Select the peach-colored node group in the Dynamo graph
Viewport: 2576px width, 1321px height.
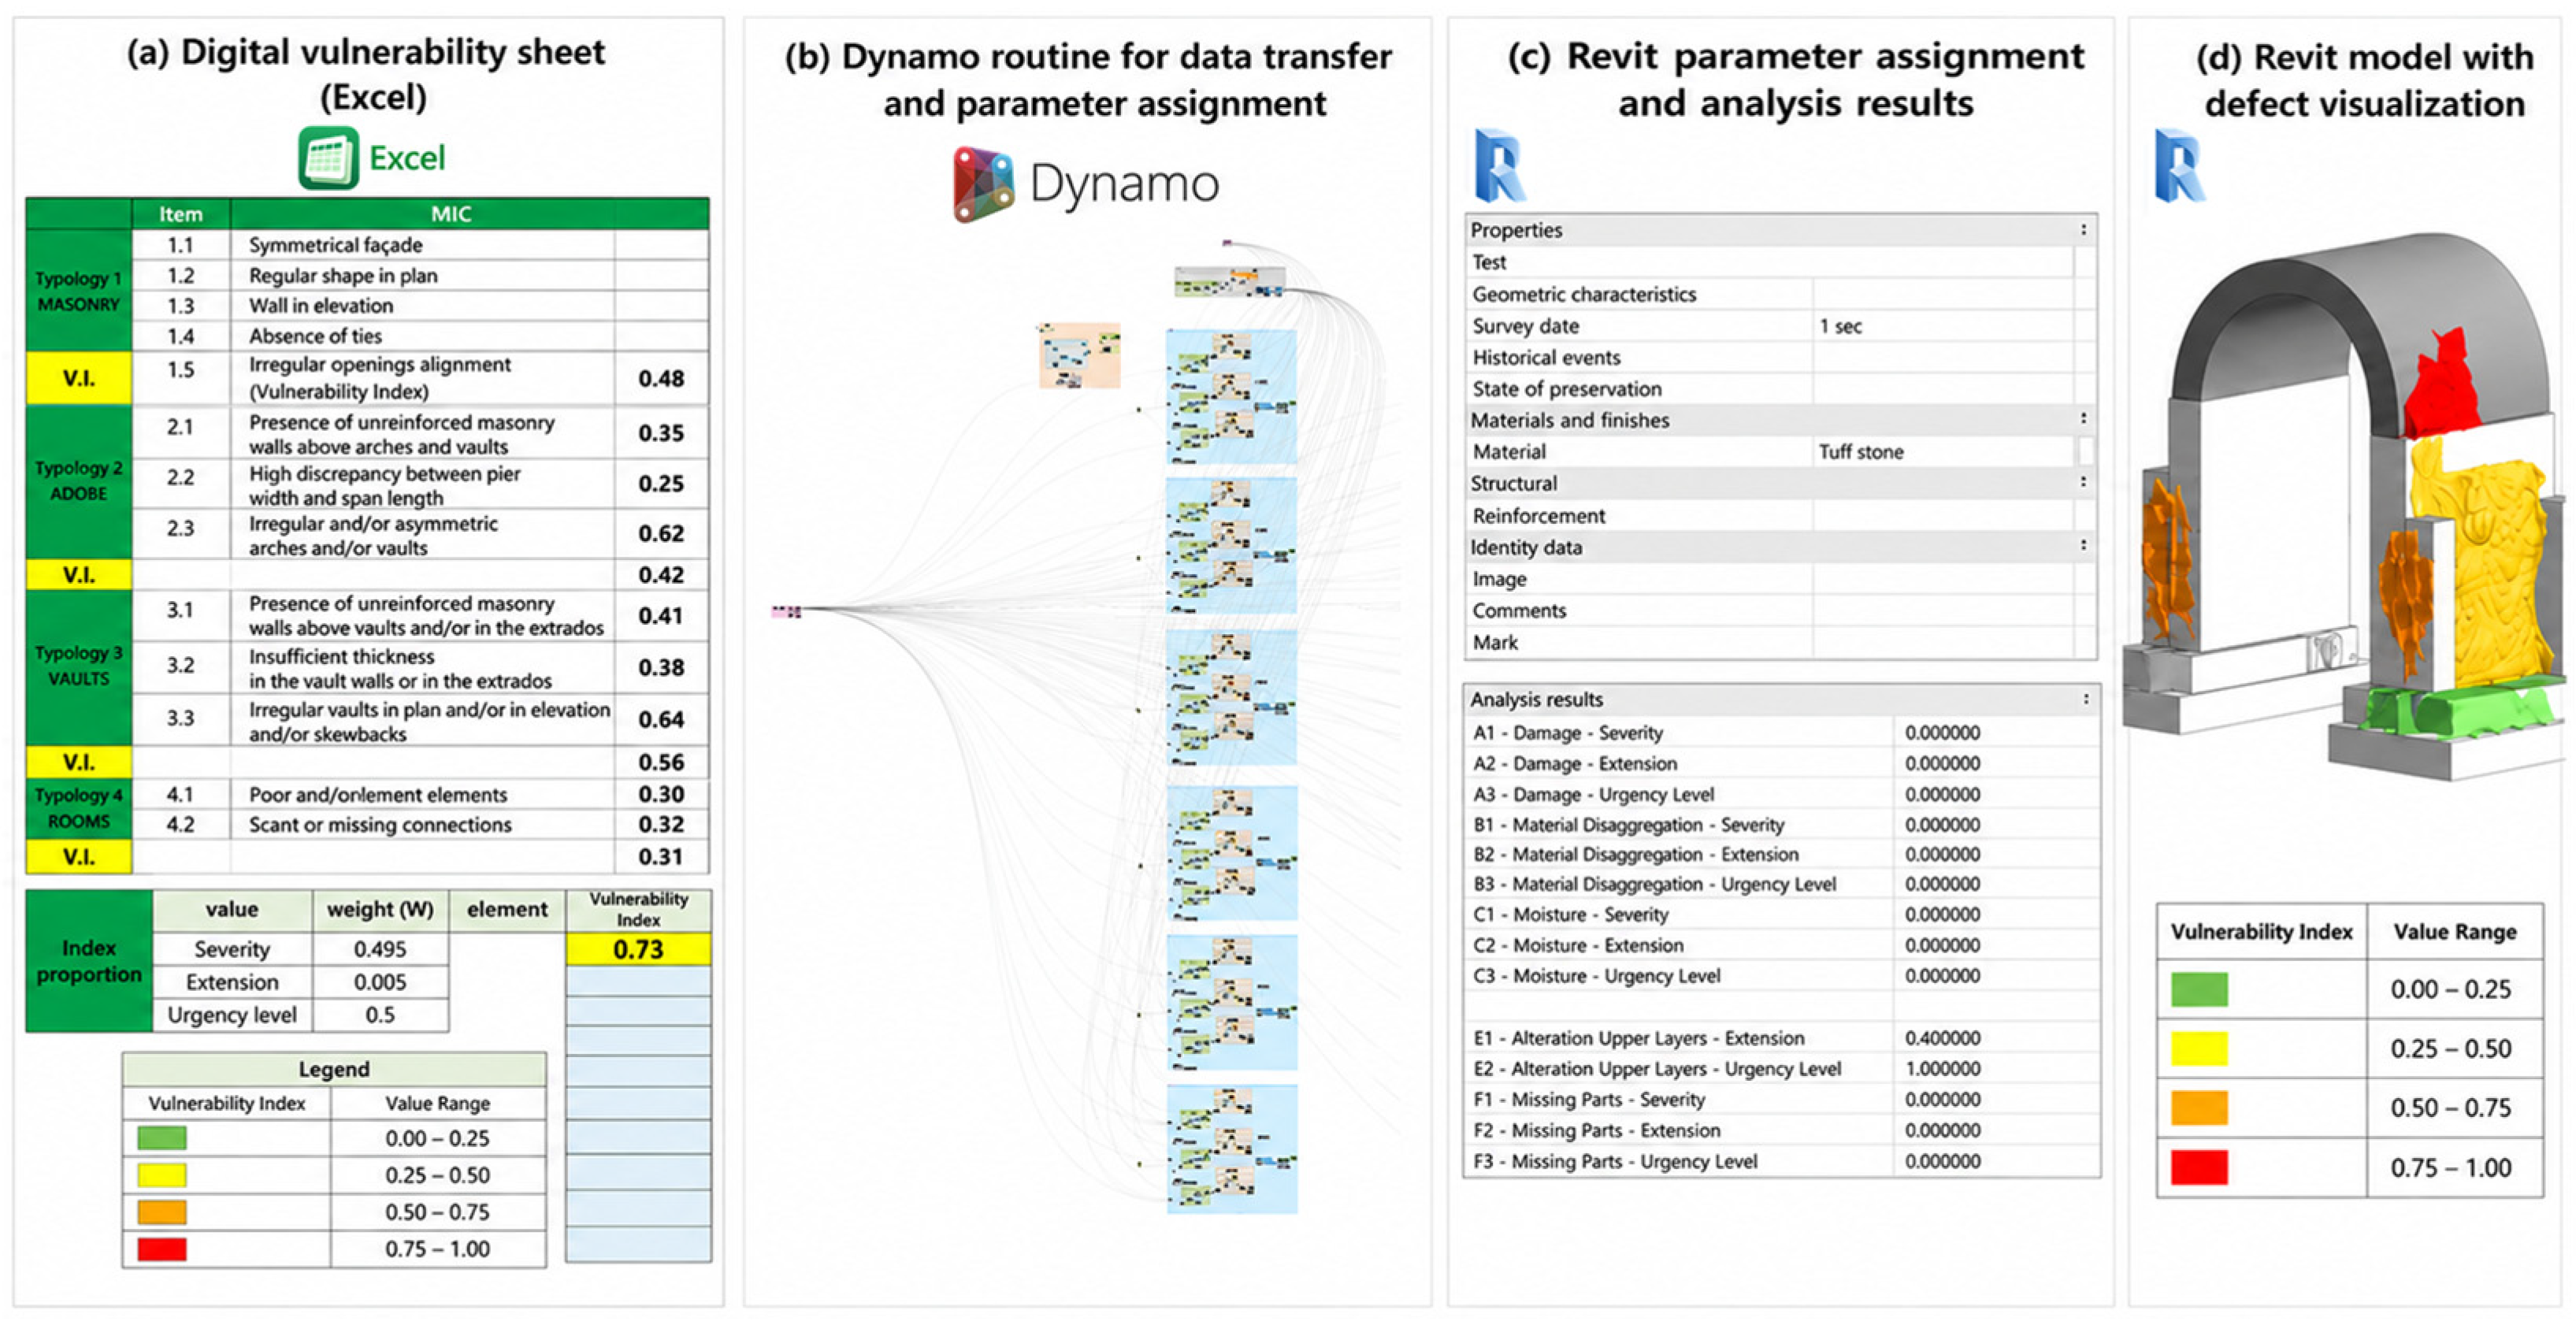click(x=1079, y=355)
